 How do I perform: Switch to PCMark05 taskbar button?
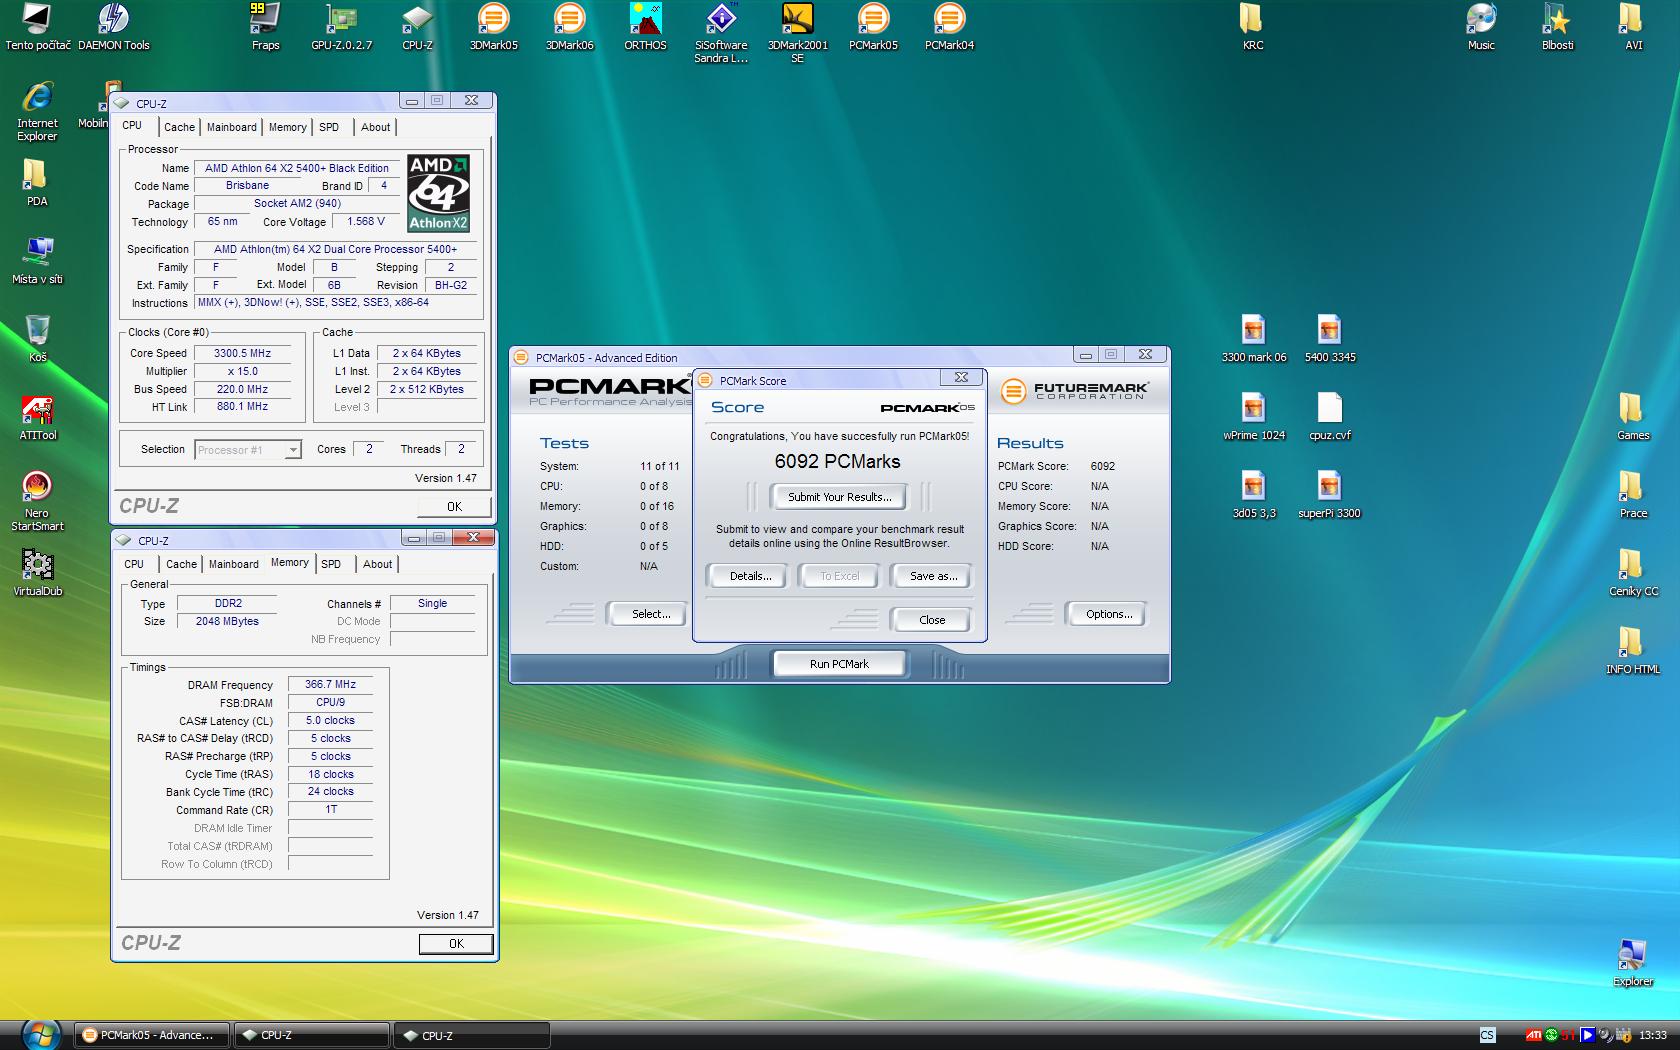[151, 1035]
